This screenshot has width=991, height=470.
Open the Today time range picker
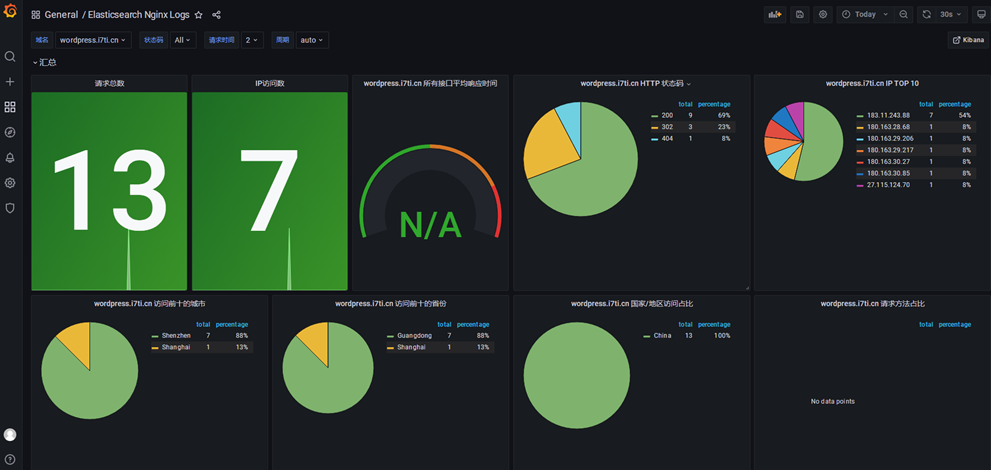865,15
